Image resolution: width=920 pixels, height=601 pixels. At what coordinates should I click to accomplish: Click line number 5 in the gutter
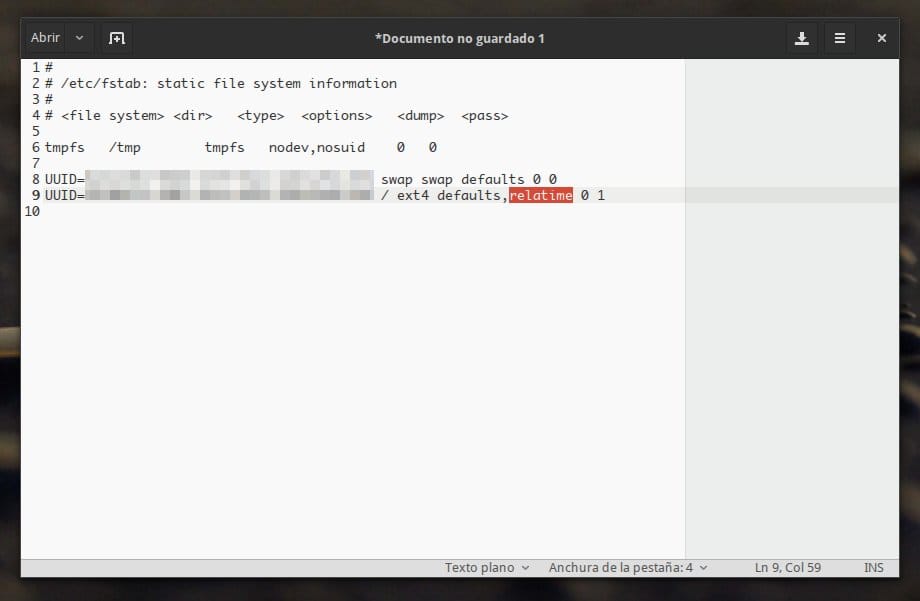pos(36,131)
